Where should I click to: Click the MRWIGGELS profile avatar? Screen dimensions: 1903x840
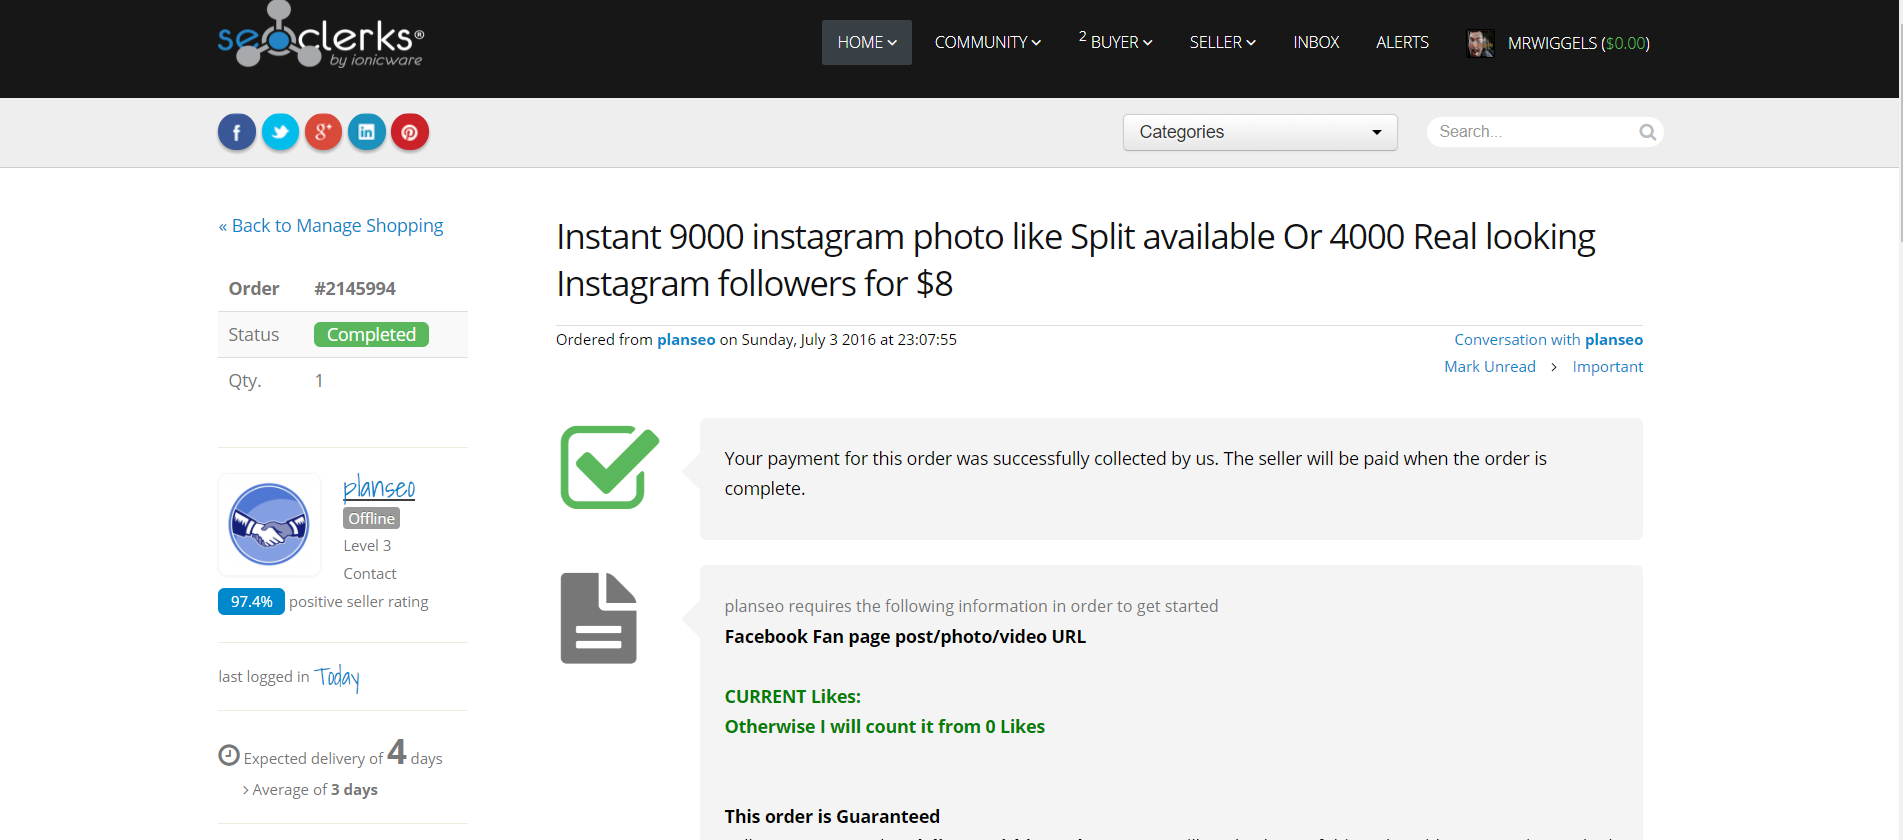pos(1480,43)
